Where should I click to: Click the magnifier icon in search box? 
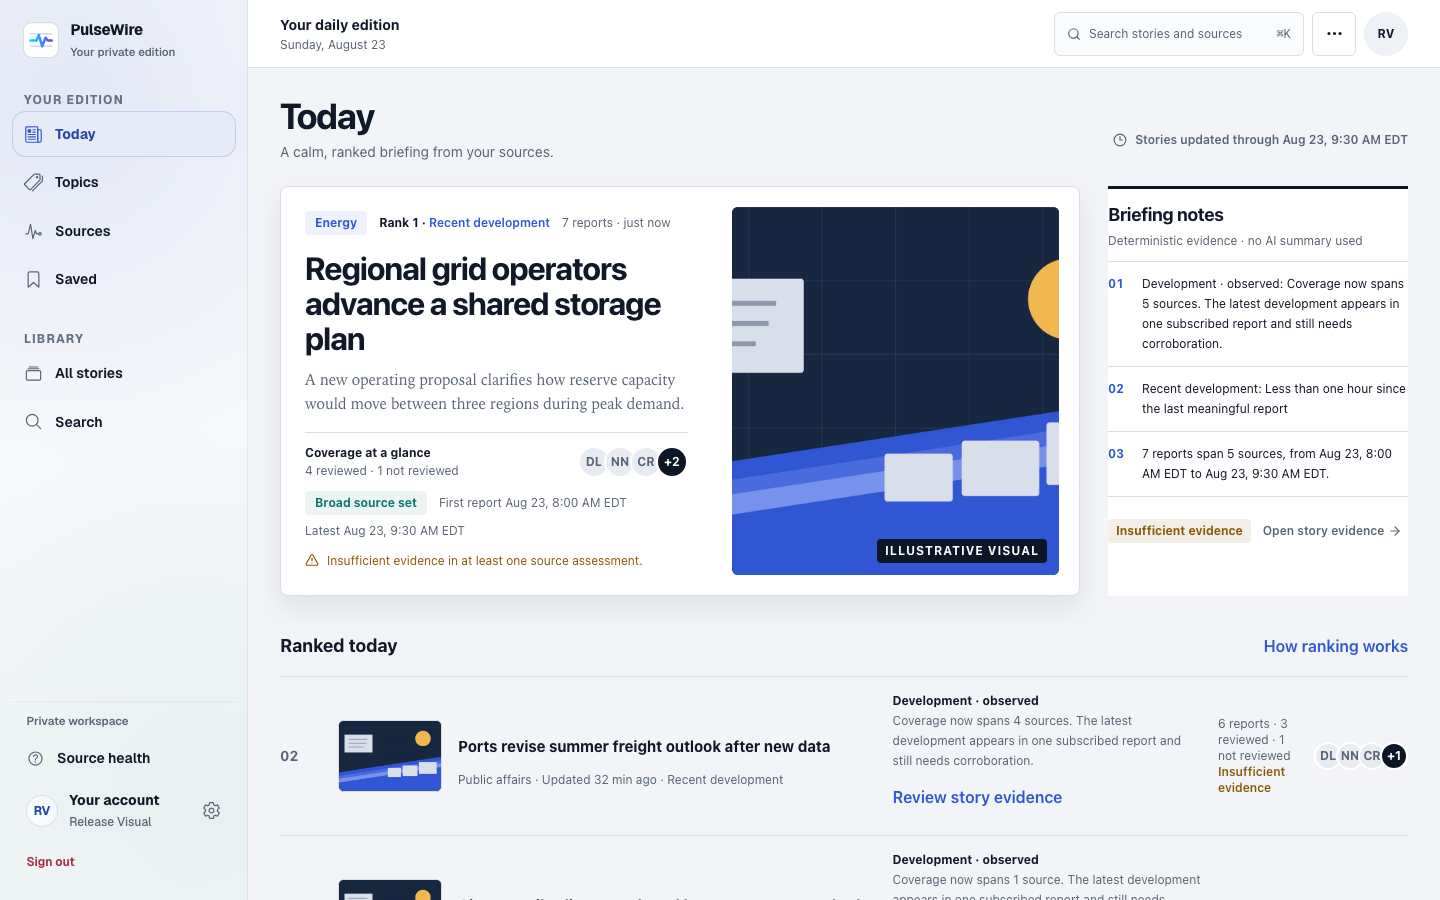1074,34
